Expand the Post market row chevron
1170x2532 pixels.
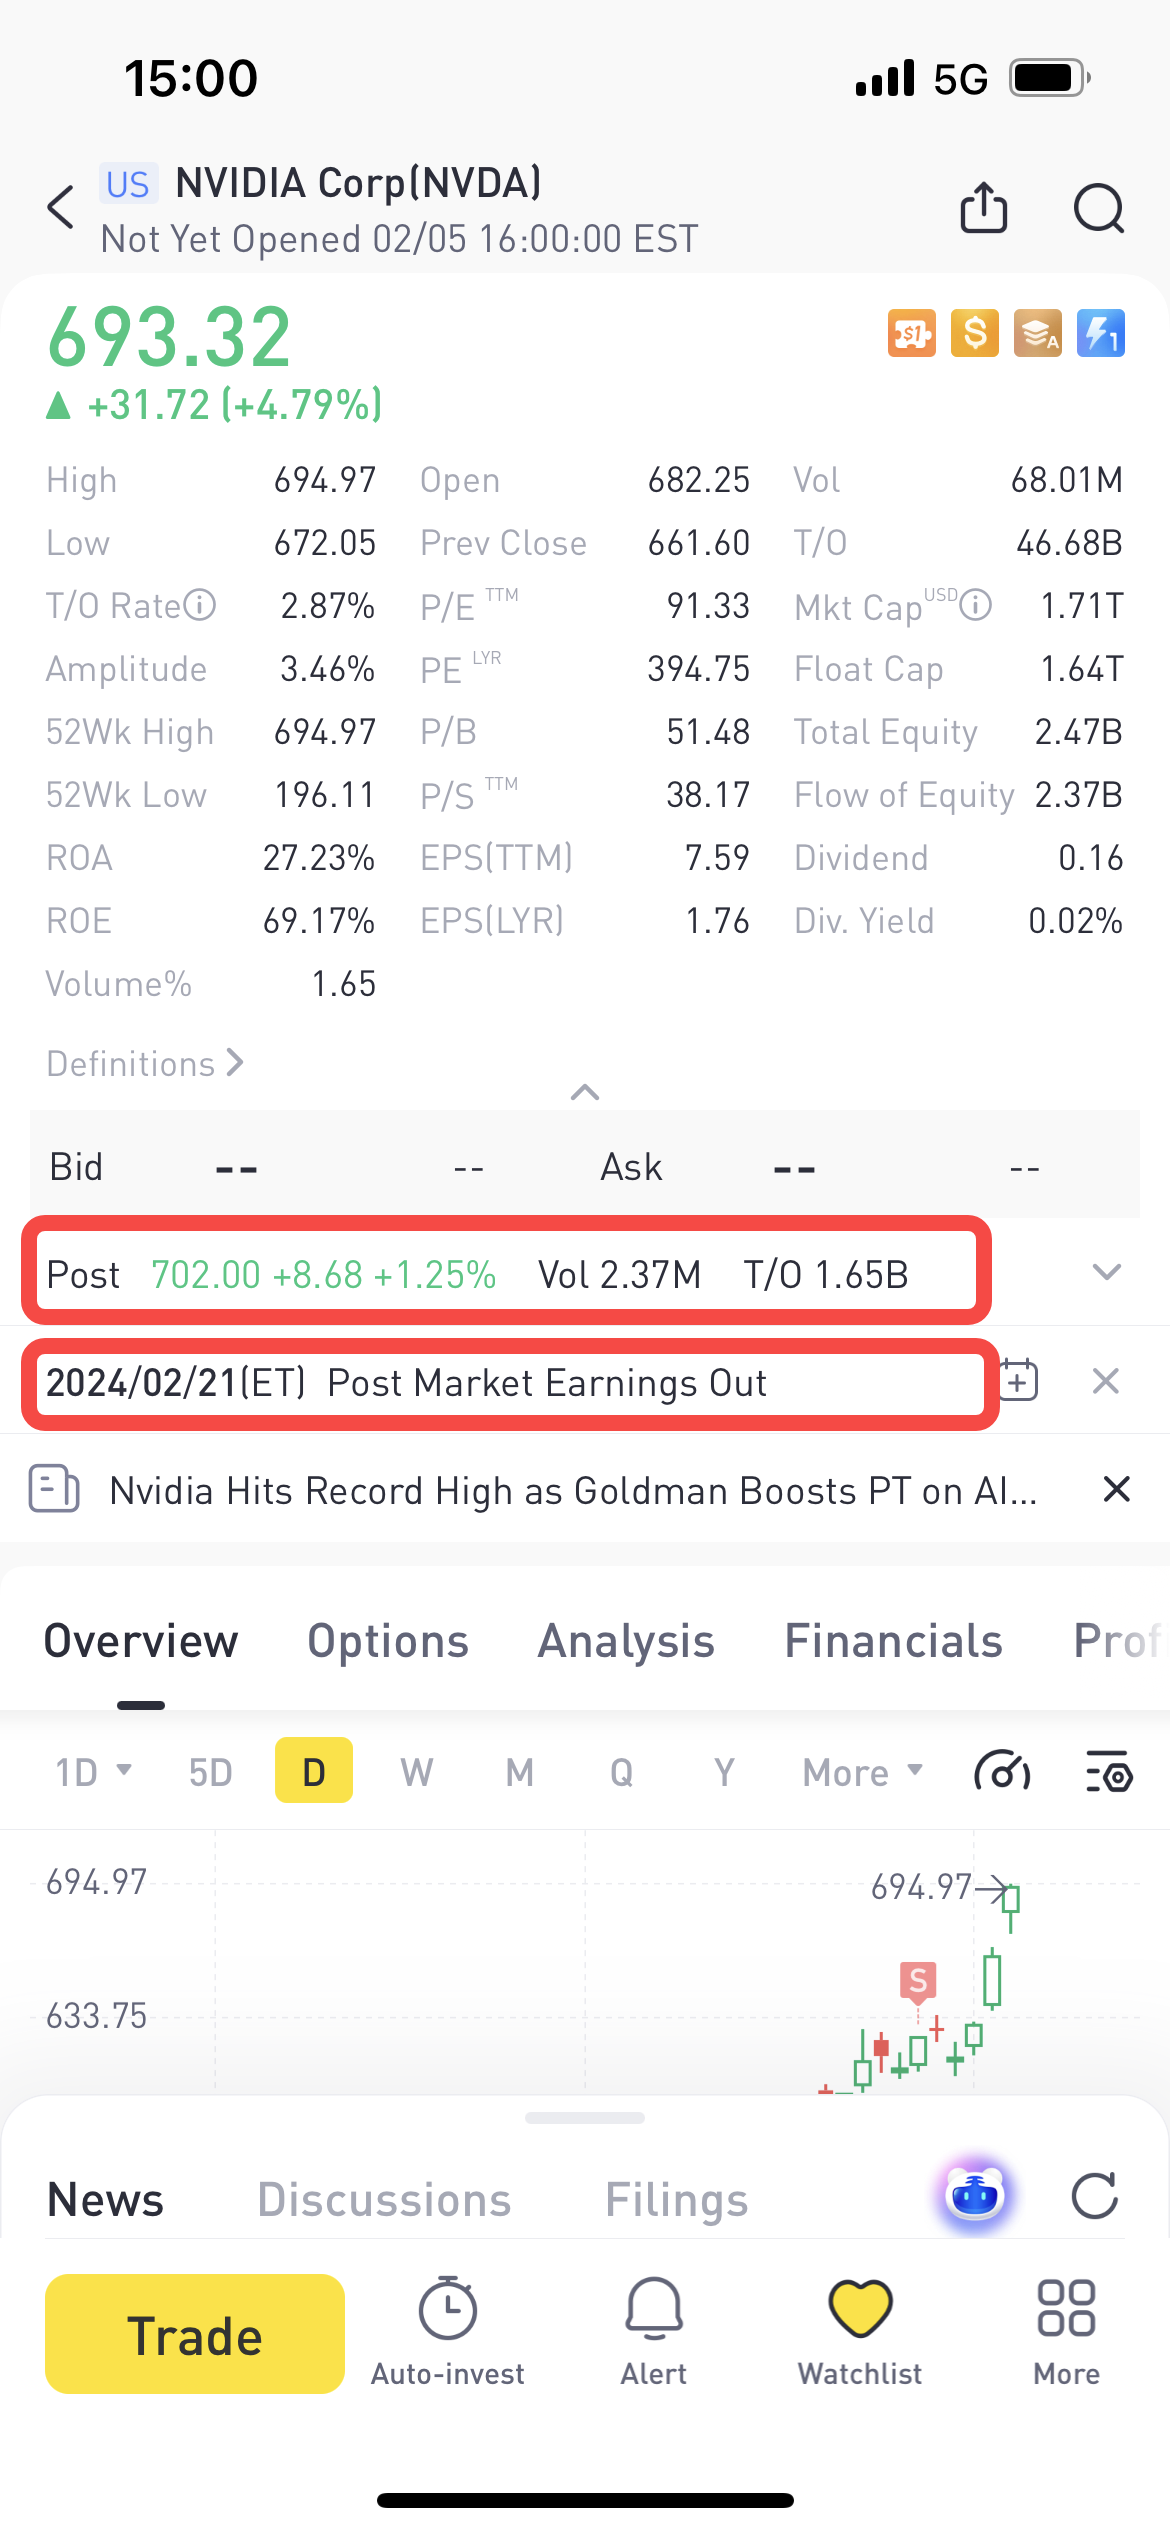1107,1272
